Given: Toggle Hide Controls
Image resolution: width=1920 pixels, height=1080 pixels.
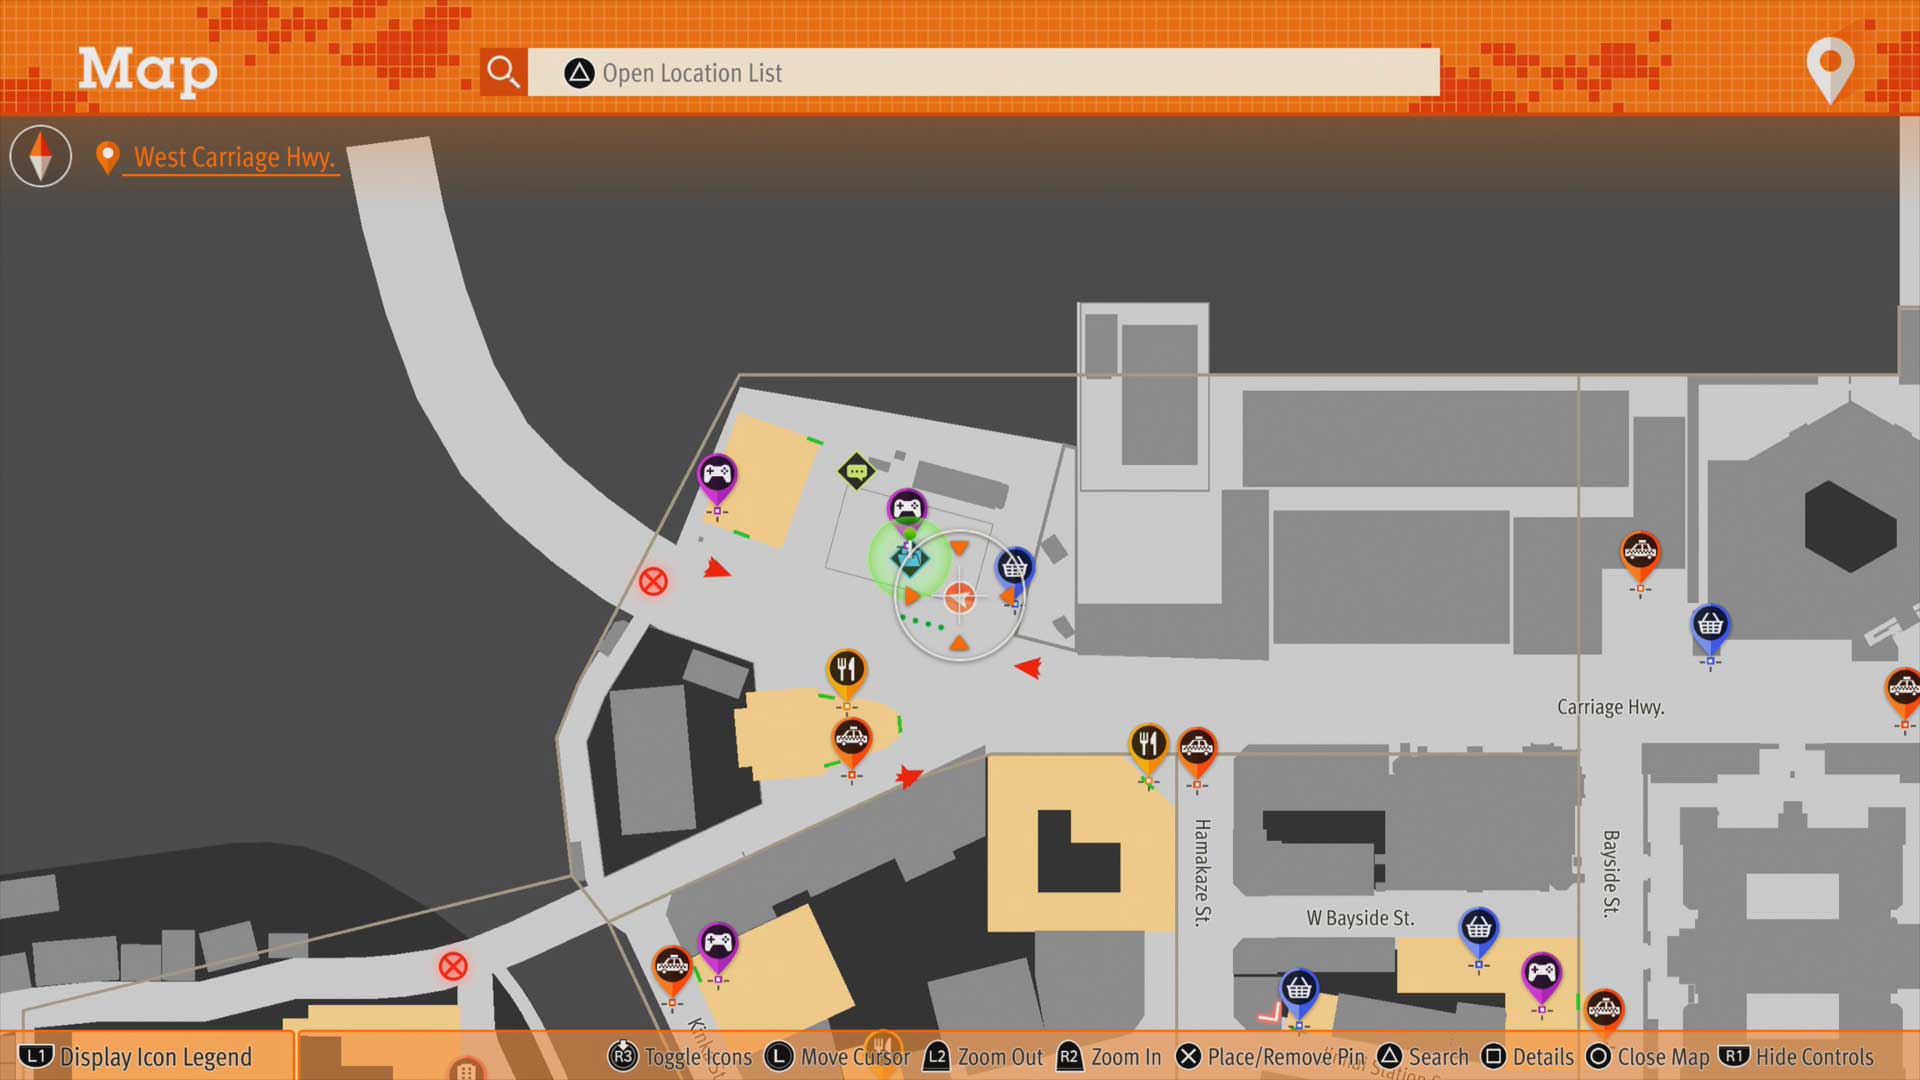Looking at the screenshot, I should (x=1797, y=1057).
